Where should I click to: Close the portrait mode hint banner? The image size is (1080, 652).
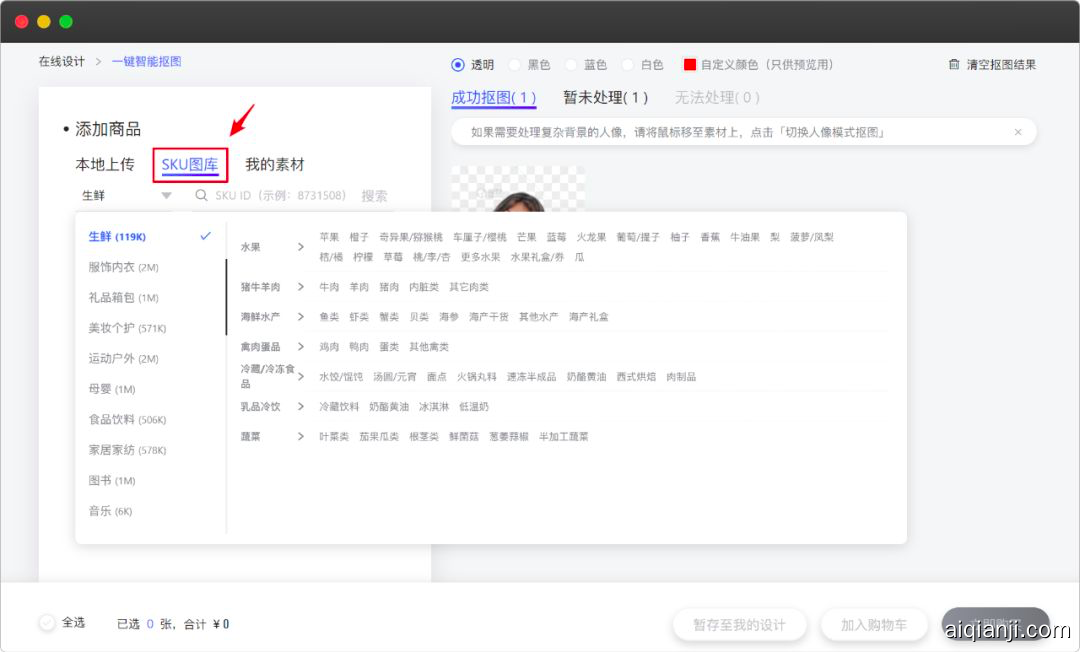tap(1018, 132)
